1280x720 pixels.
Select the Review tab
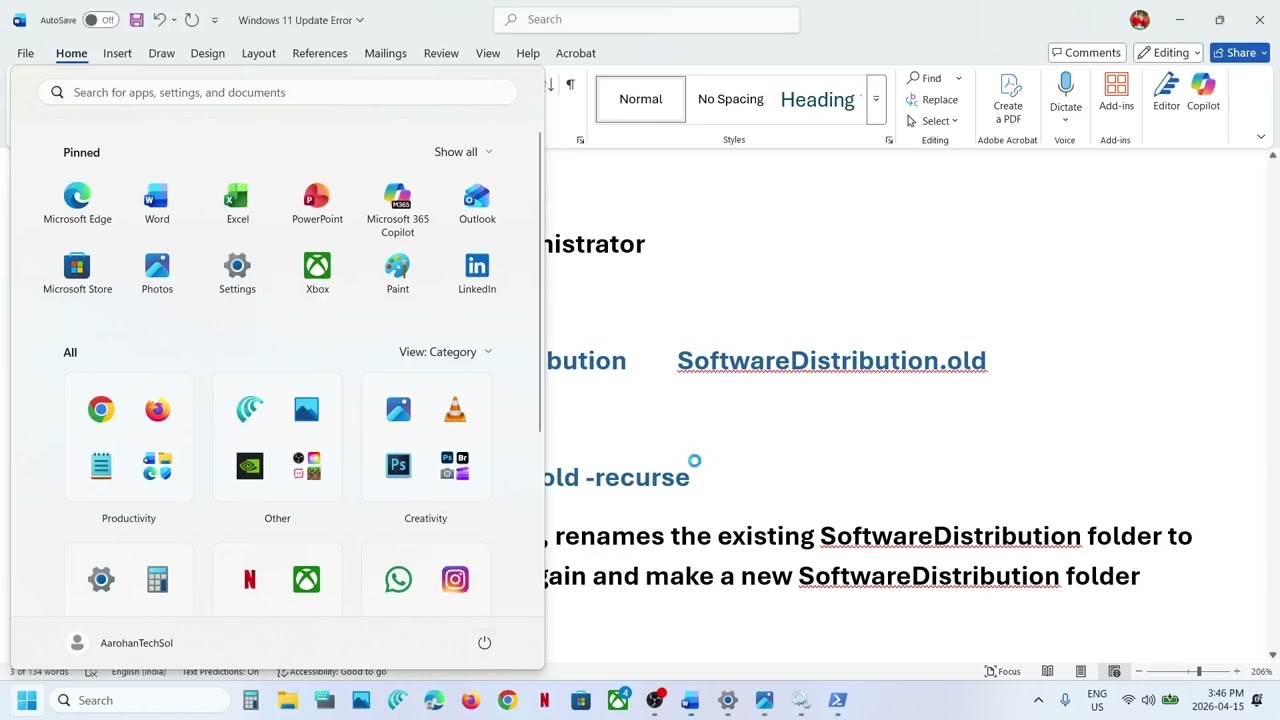441,53
